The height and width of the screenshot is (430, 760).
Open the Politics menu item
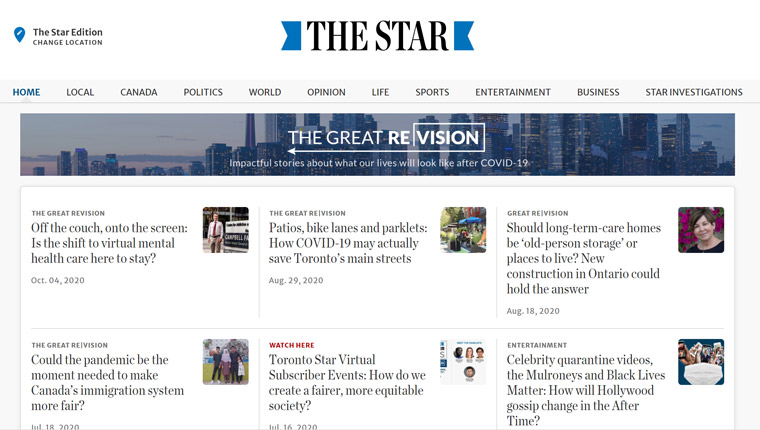203,92
